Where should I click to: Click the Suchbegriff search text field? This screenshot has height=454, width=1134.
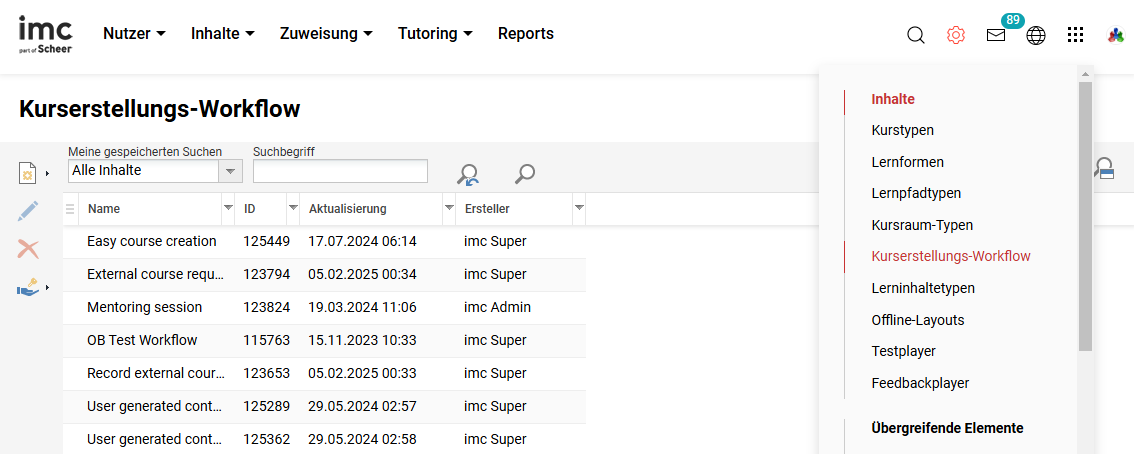[340, 171]
